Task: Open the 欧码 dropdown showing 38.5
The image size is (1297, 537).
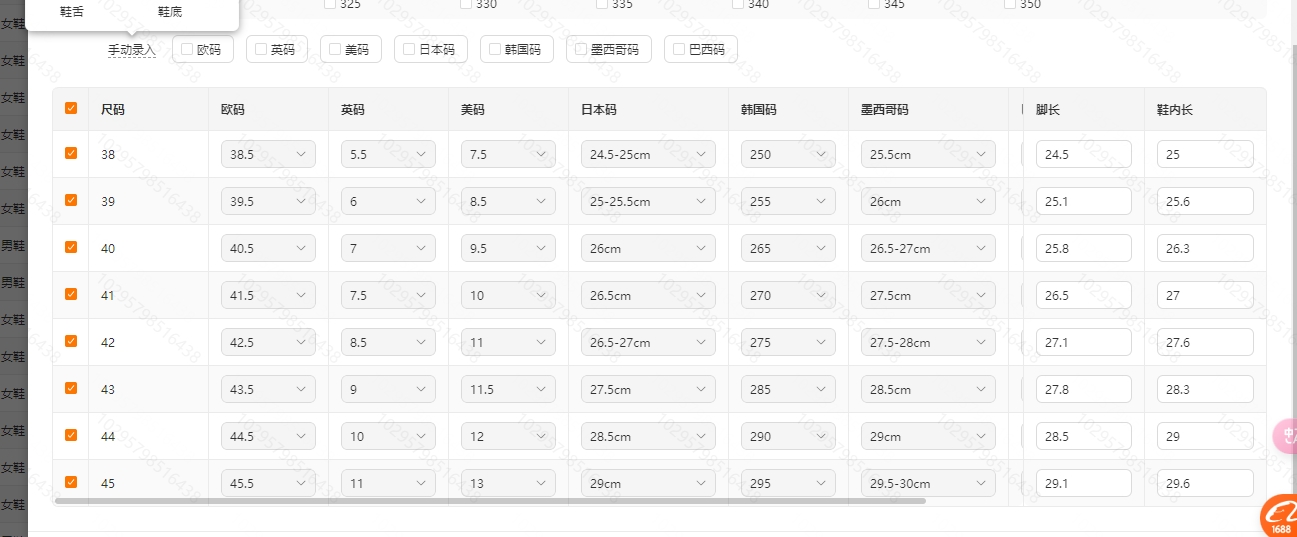Action: click(268, 154)
